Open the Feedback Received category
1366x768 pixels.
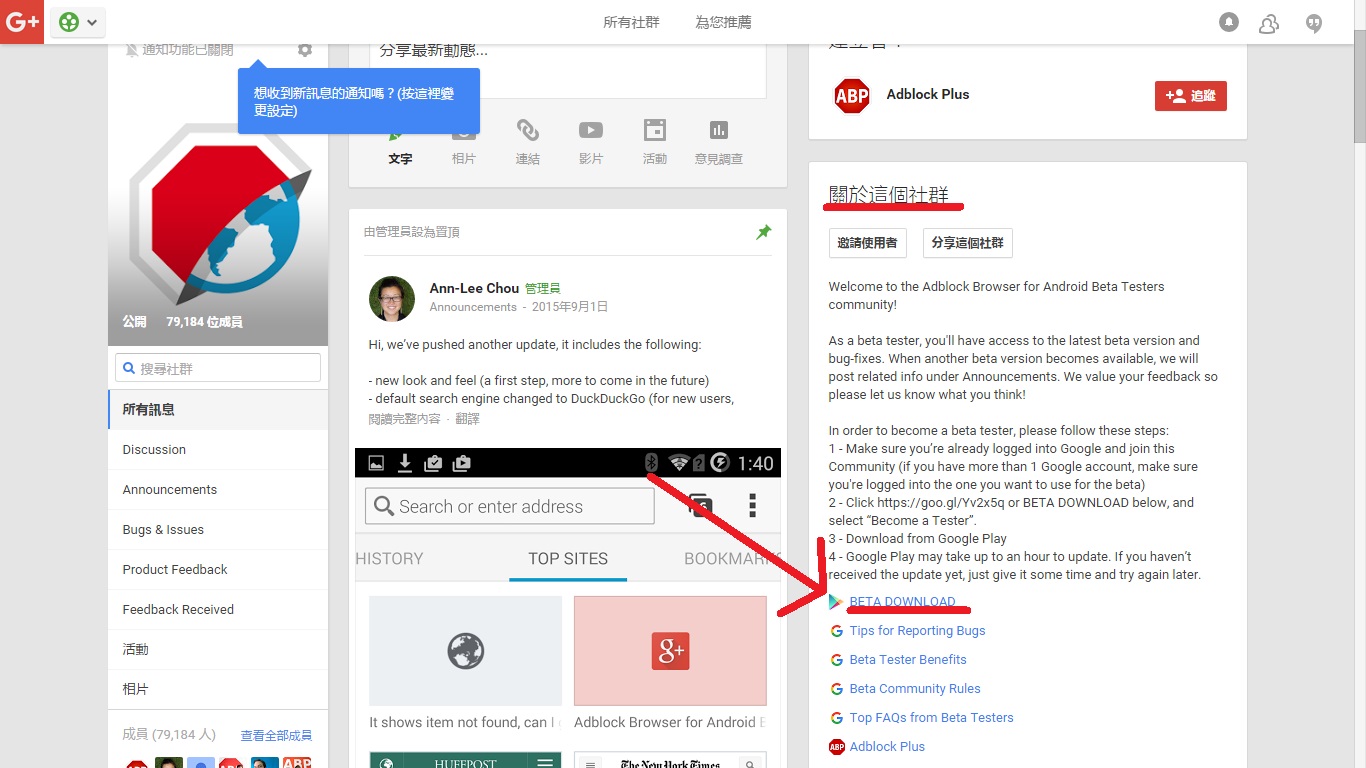218,609
